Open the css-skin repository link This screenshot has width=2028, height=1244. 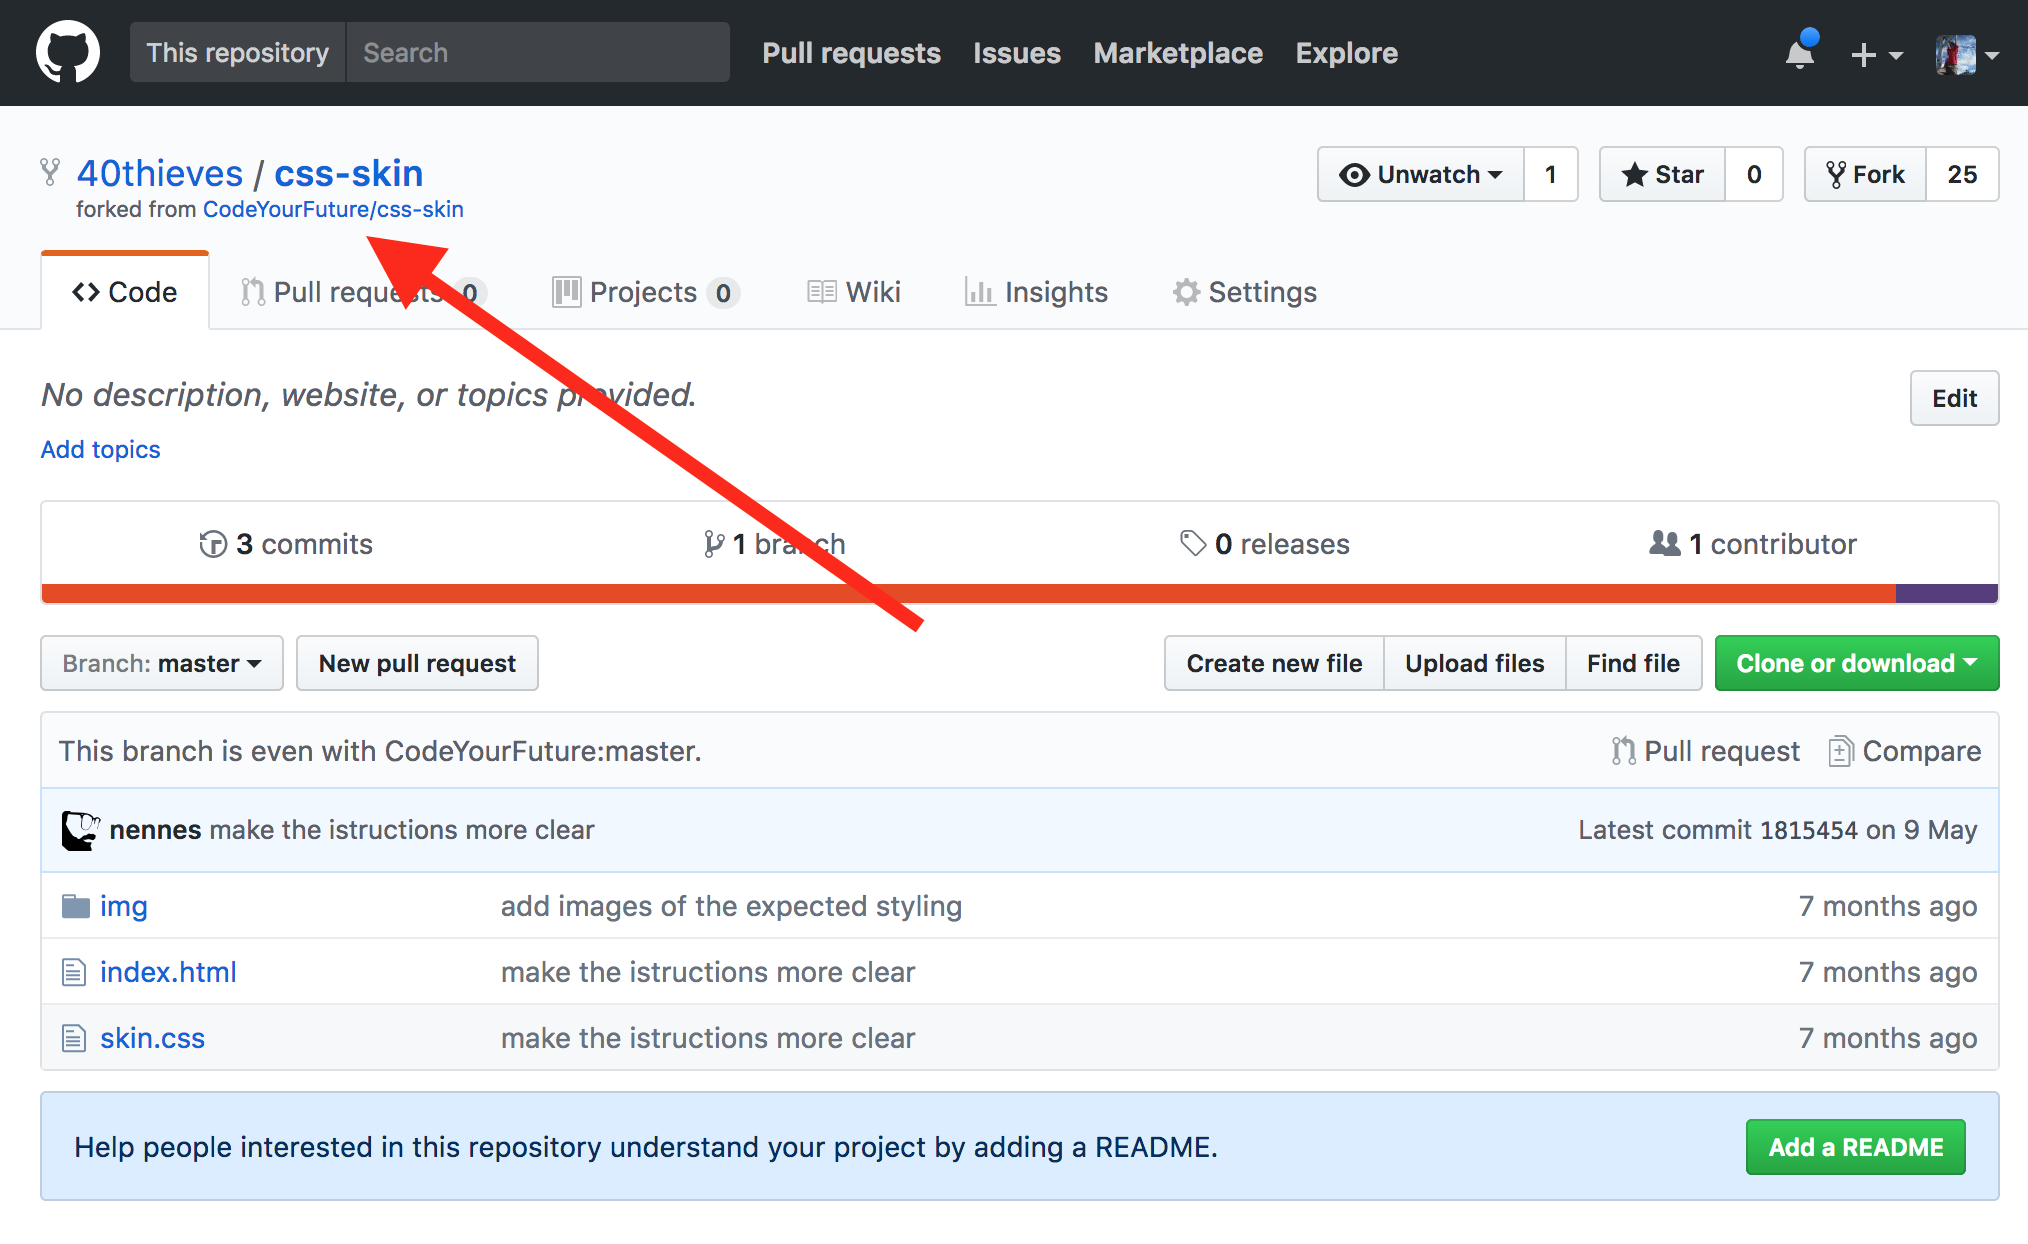[x=349, y=173]
